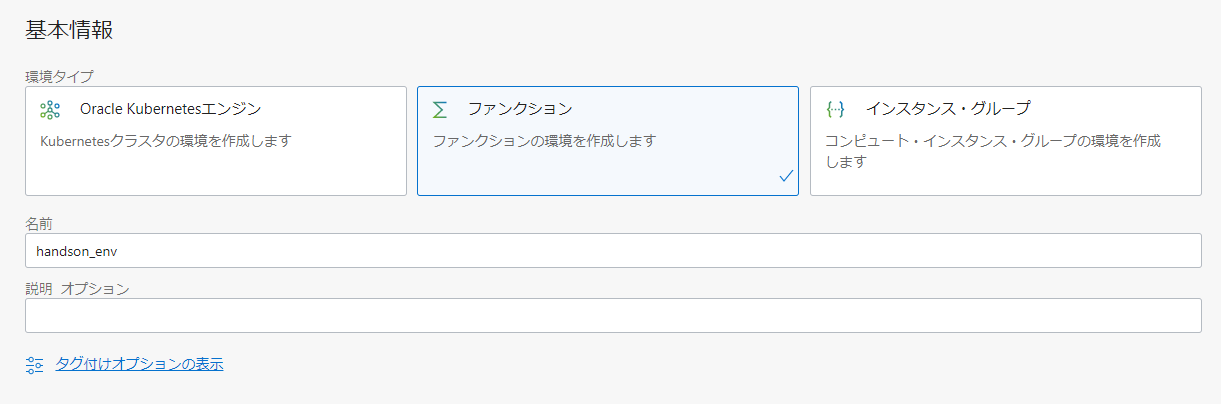Click the sliders icon beside タグ付けオプションの表示
The width and height of the screenshot is (1221, 404).
[35, 365]
